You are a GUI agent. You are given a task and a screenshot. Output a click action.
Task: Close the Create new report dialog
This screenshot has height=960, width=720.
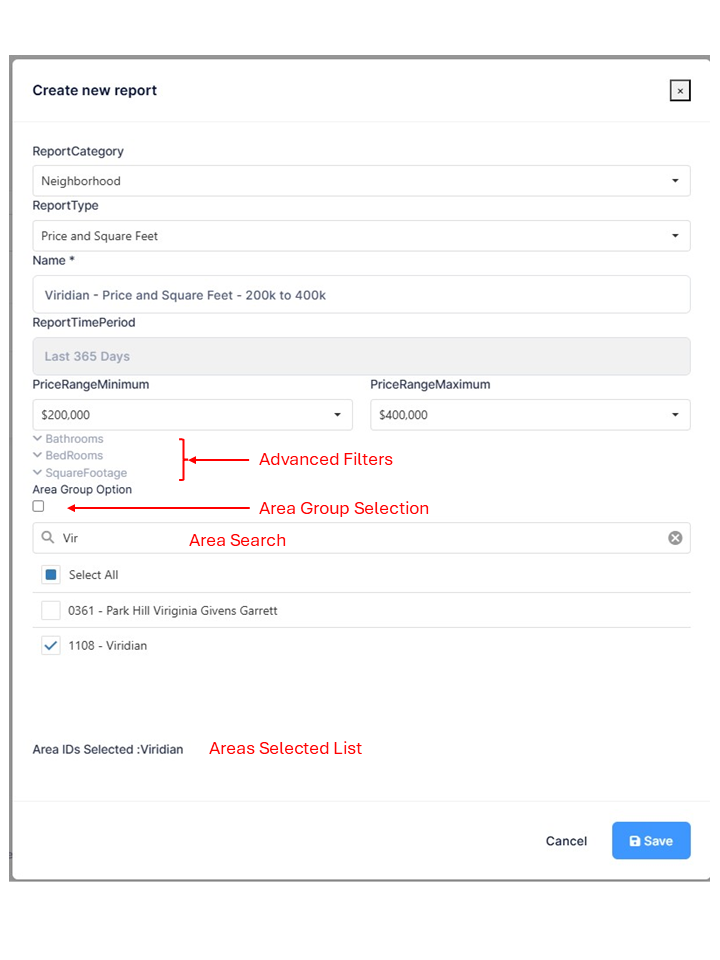pyautogui.click(x=680, y=90)
